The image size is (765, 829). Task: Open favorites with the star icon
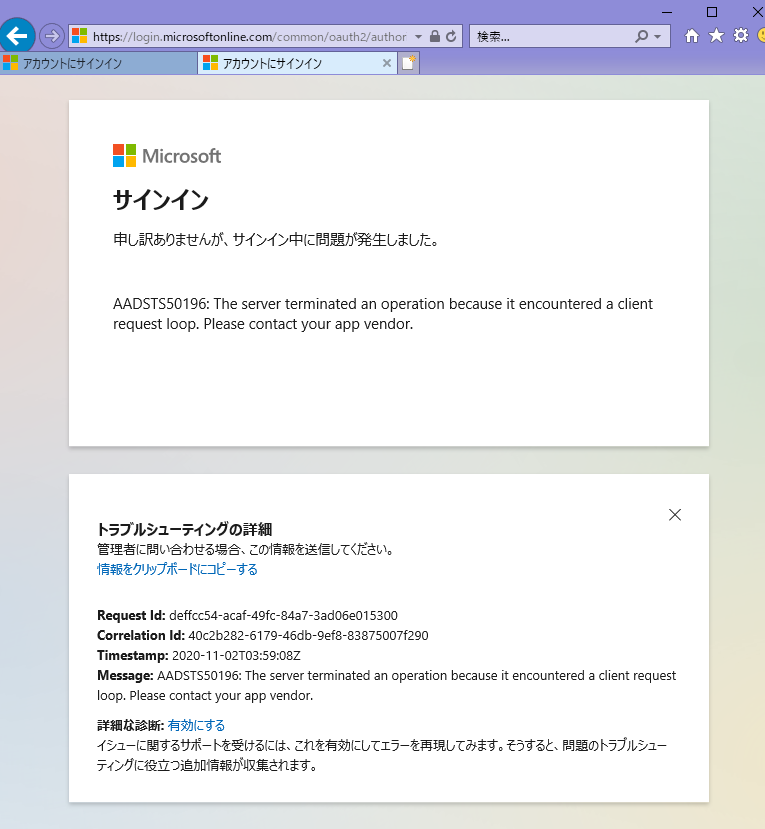pyautogui.click(x=716, y=35)
